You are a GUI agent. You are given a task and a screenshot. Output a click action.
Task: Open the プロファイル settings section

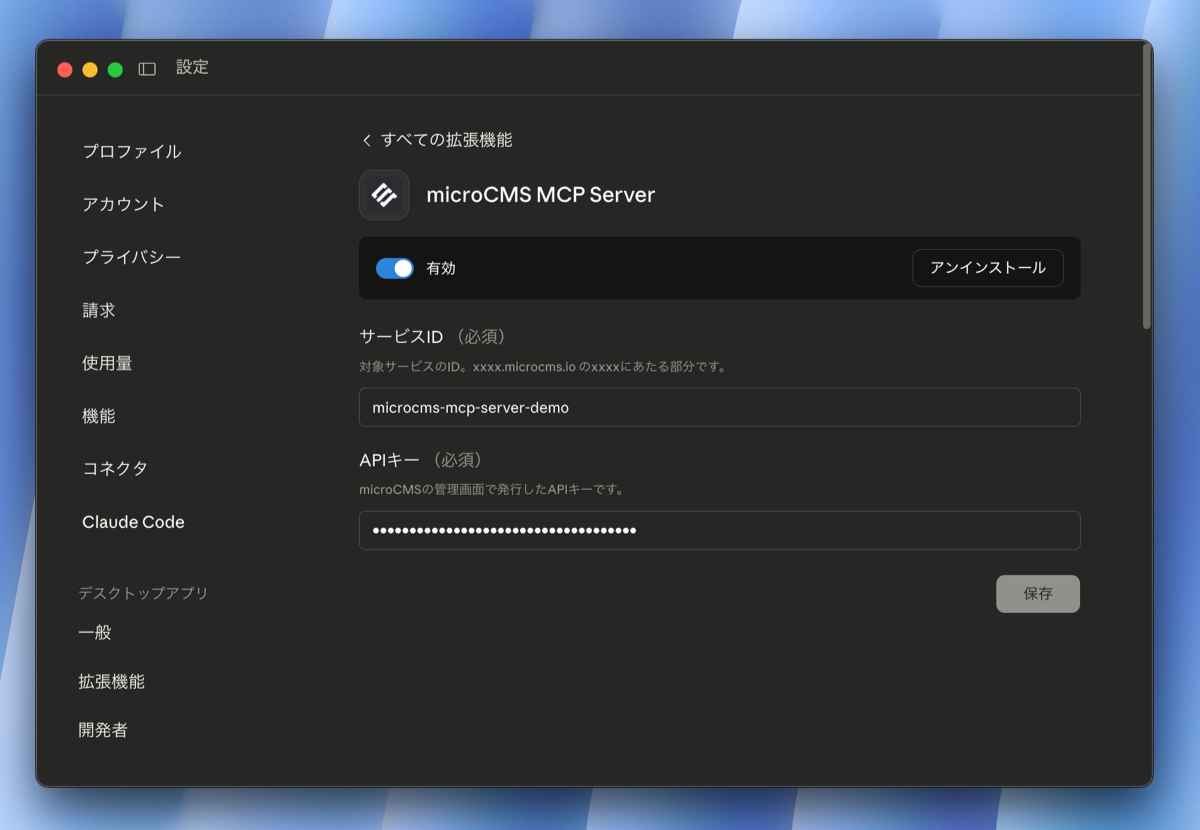[x=132, y=152]
